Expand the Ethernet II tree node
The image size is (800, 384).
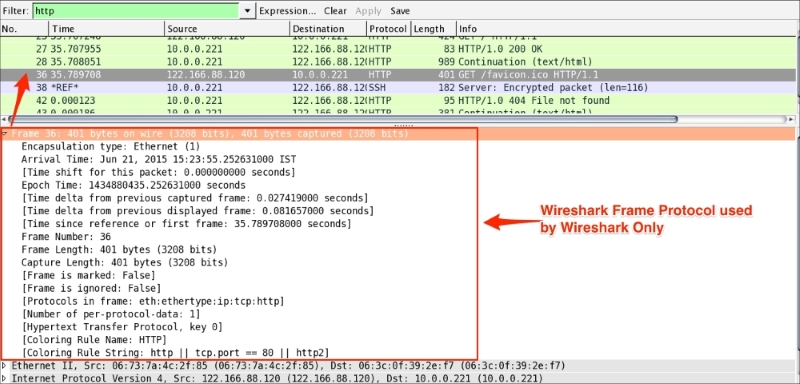(5, 366)
